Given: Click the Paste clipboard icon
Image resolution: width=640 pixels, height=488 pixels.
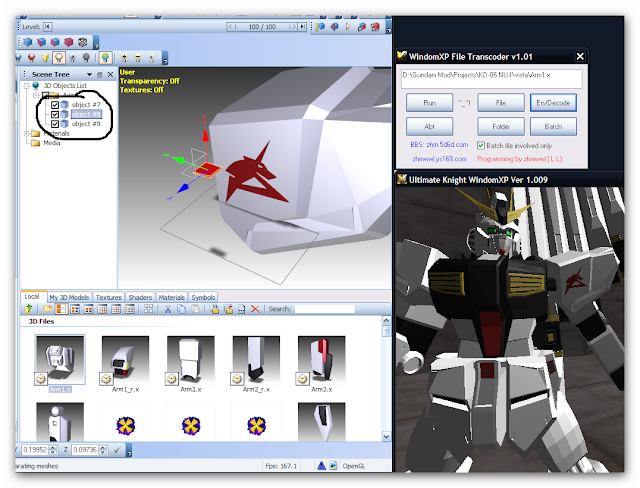Looking at the screenshot, I should [x=195, y=309].
